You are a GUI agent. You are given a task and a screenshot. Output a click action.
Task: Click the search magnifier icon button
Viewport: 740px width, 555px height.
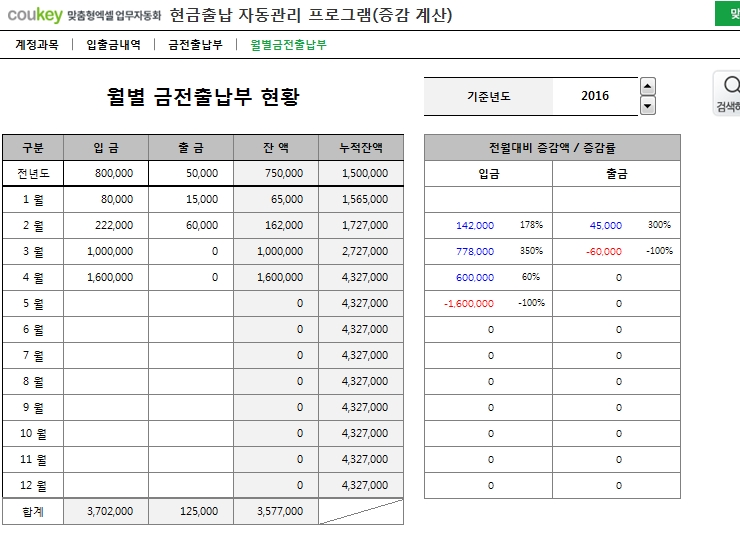coord(728,93)
